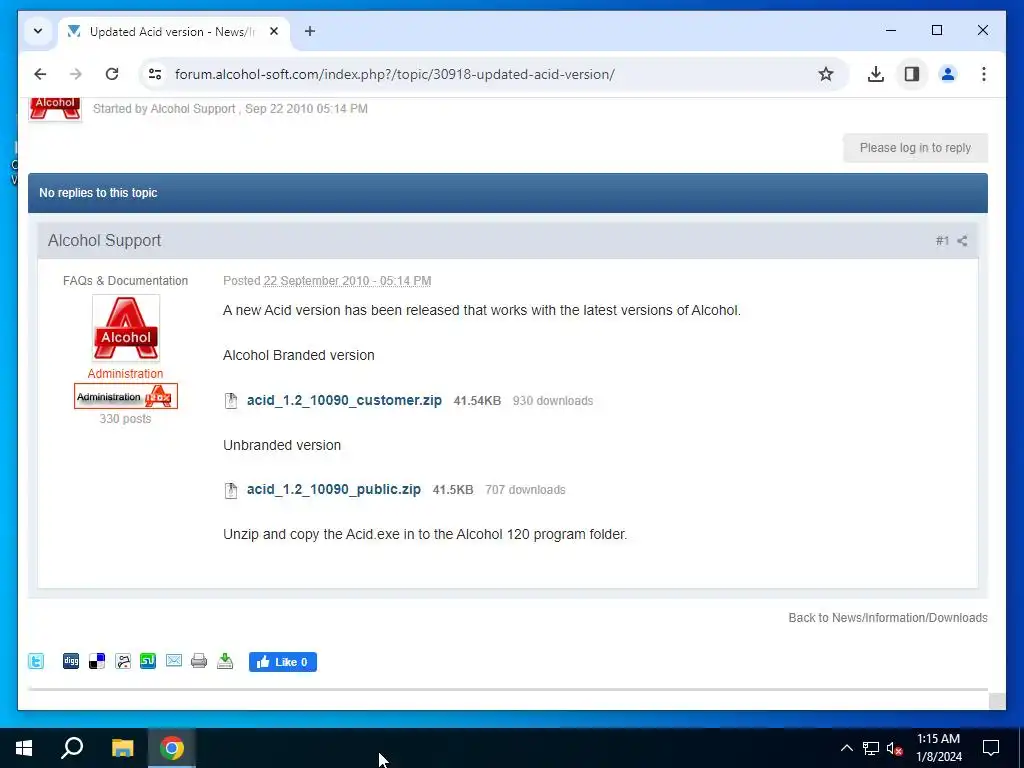Viewport: 1024px width, 768px height.
Task: Open Windows notification center
Action: pos(991,748)
